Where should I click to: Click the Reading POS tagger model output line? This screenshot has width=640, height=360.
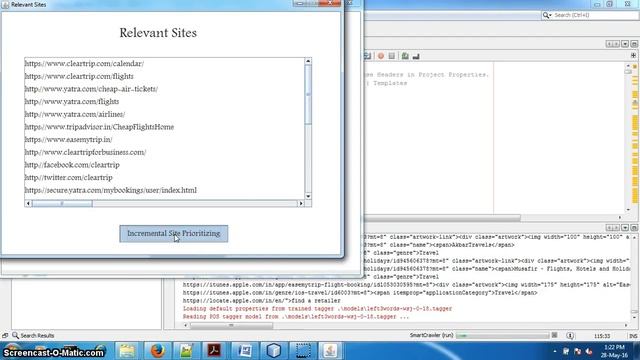(296, 317)
